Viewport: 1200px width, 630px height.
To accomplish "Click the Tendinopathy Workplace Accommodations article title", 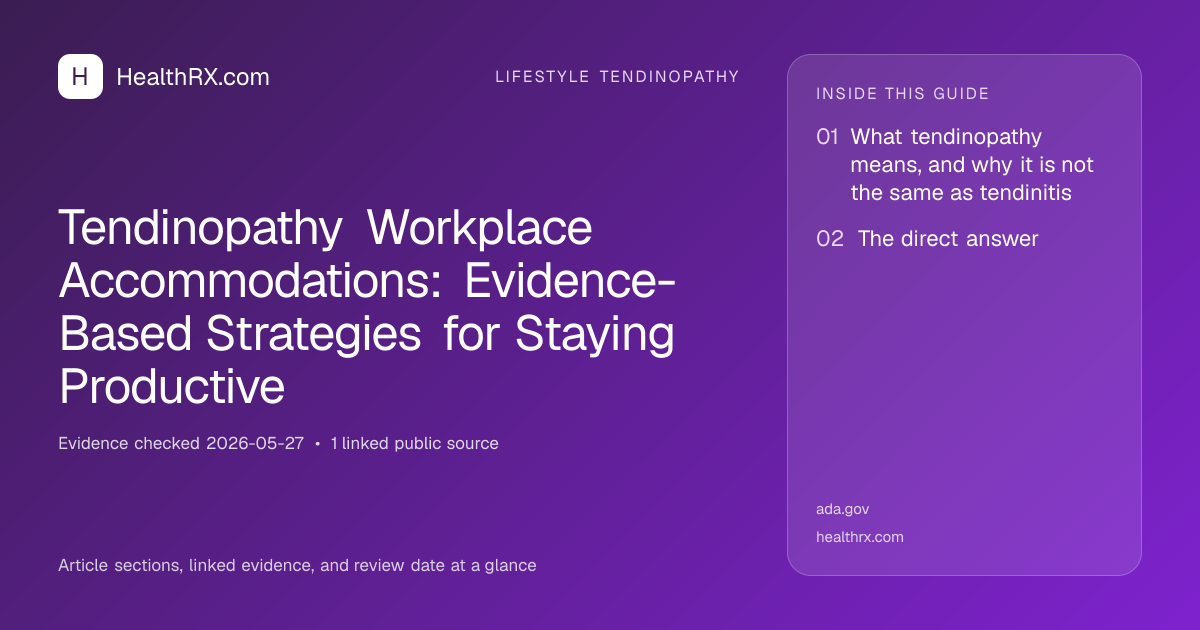I will [367, 307].
